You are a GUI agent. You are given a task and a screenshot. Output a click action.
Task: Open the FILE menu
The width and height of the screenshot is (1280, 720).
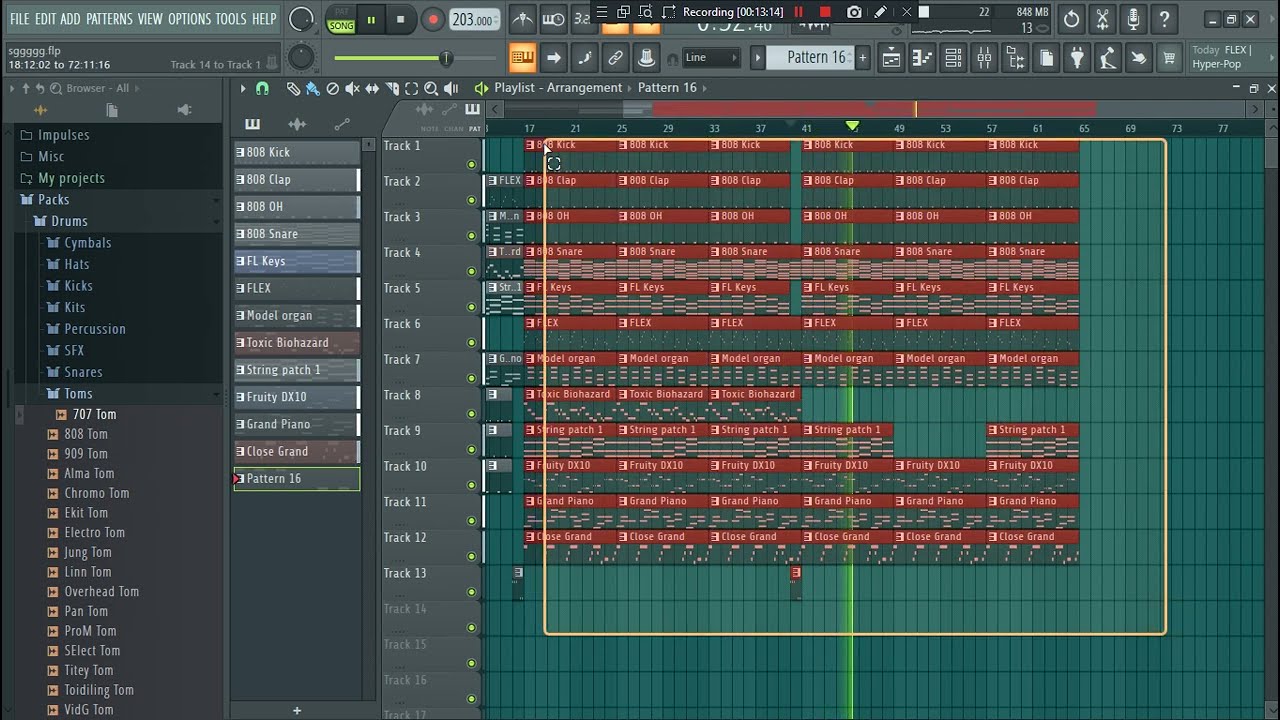point(19,19)
